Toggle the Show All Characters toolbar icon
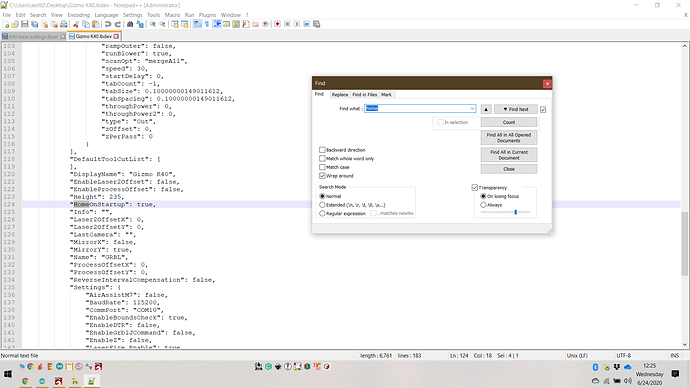This screenshot has width=690, height=388. 207,24
